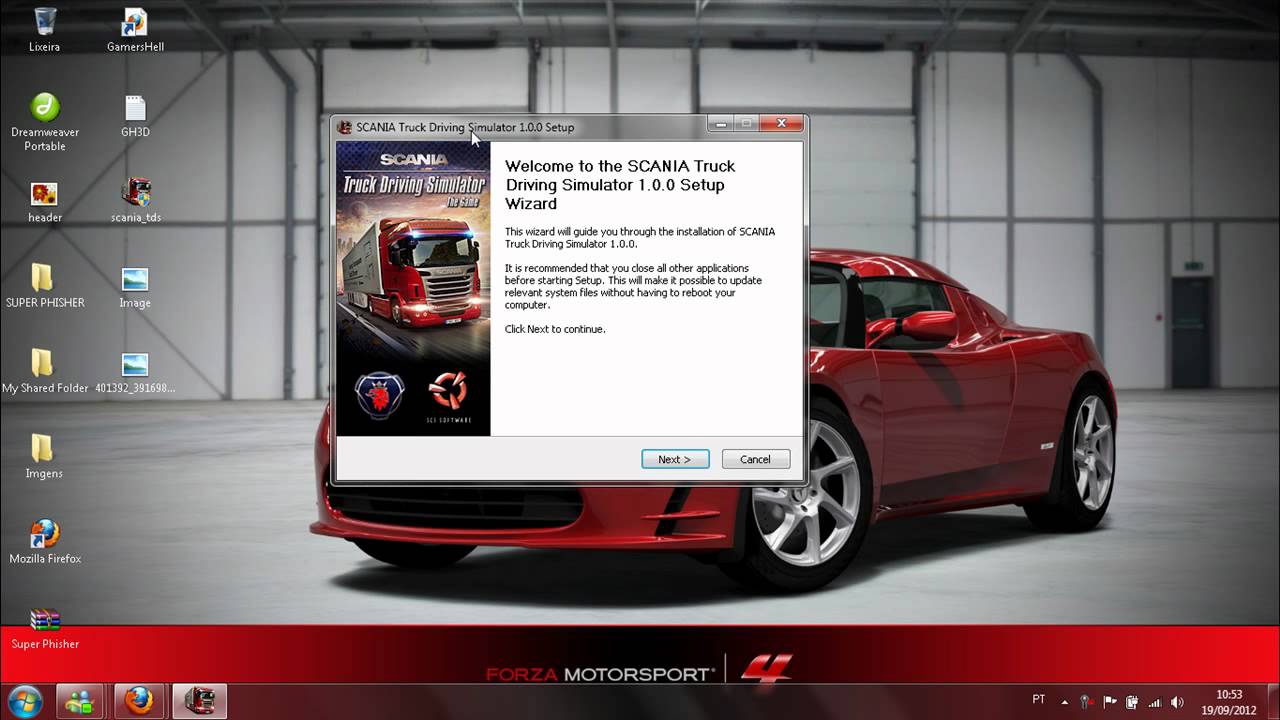Select the My Shared Folder icon

pos(45,371)
